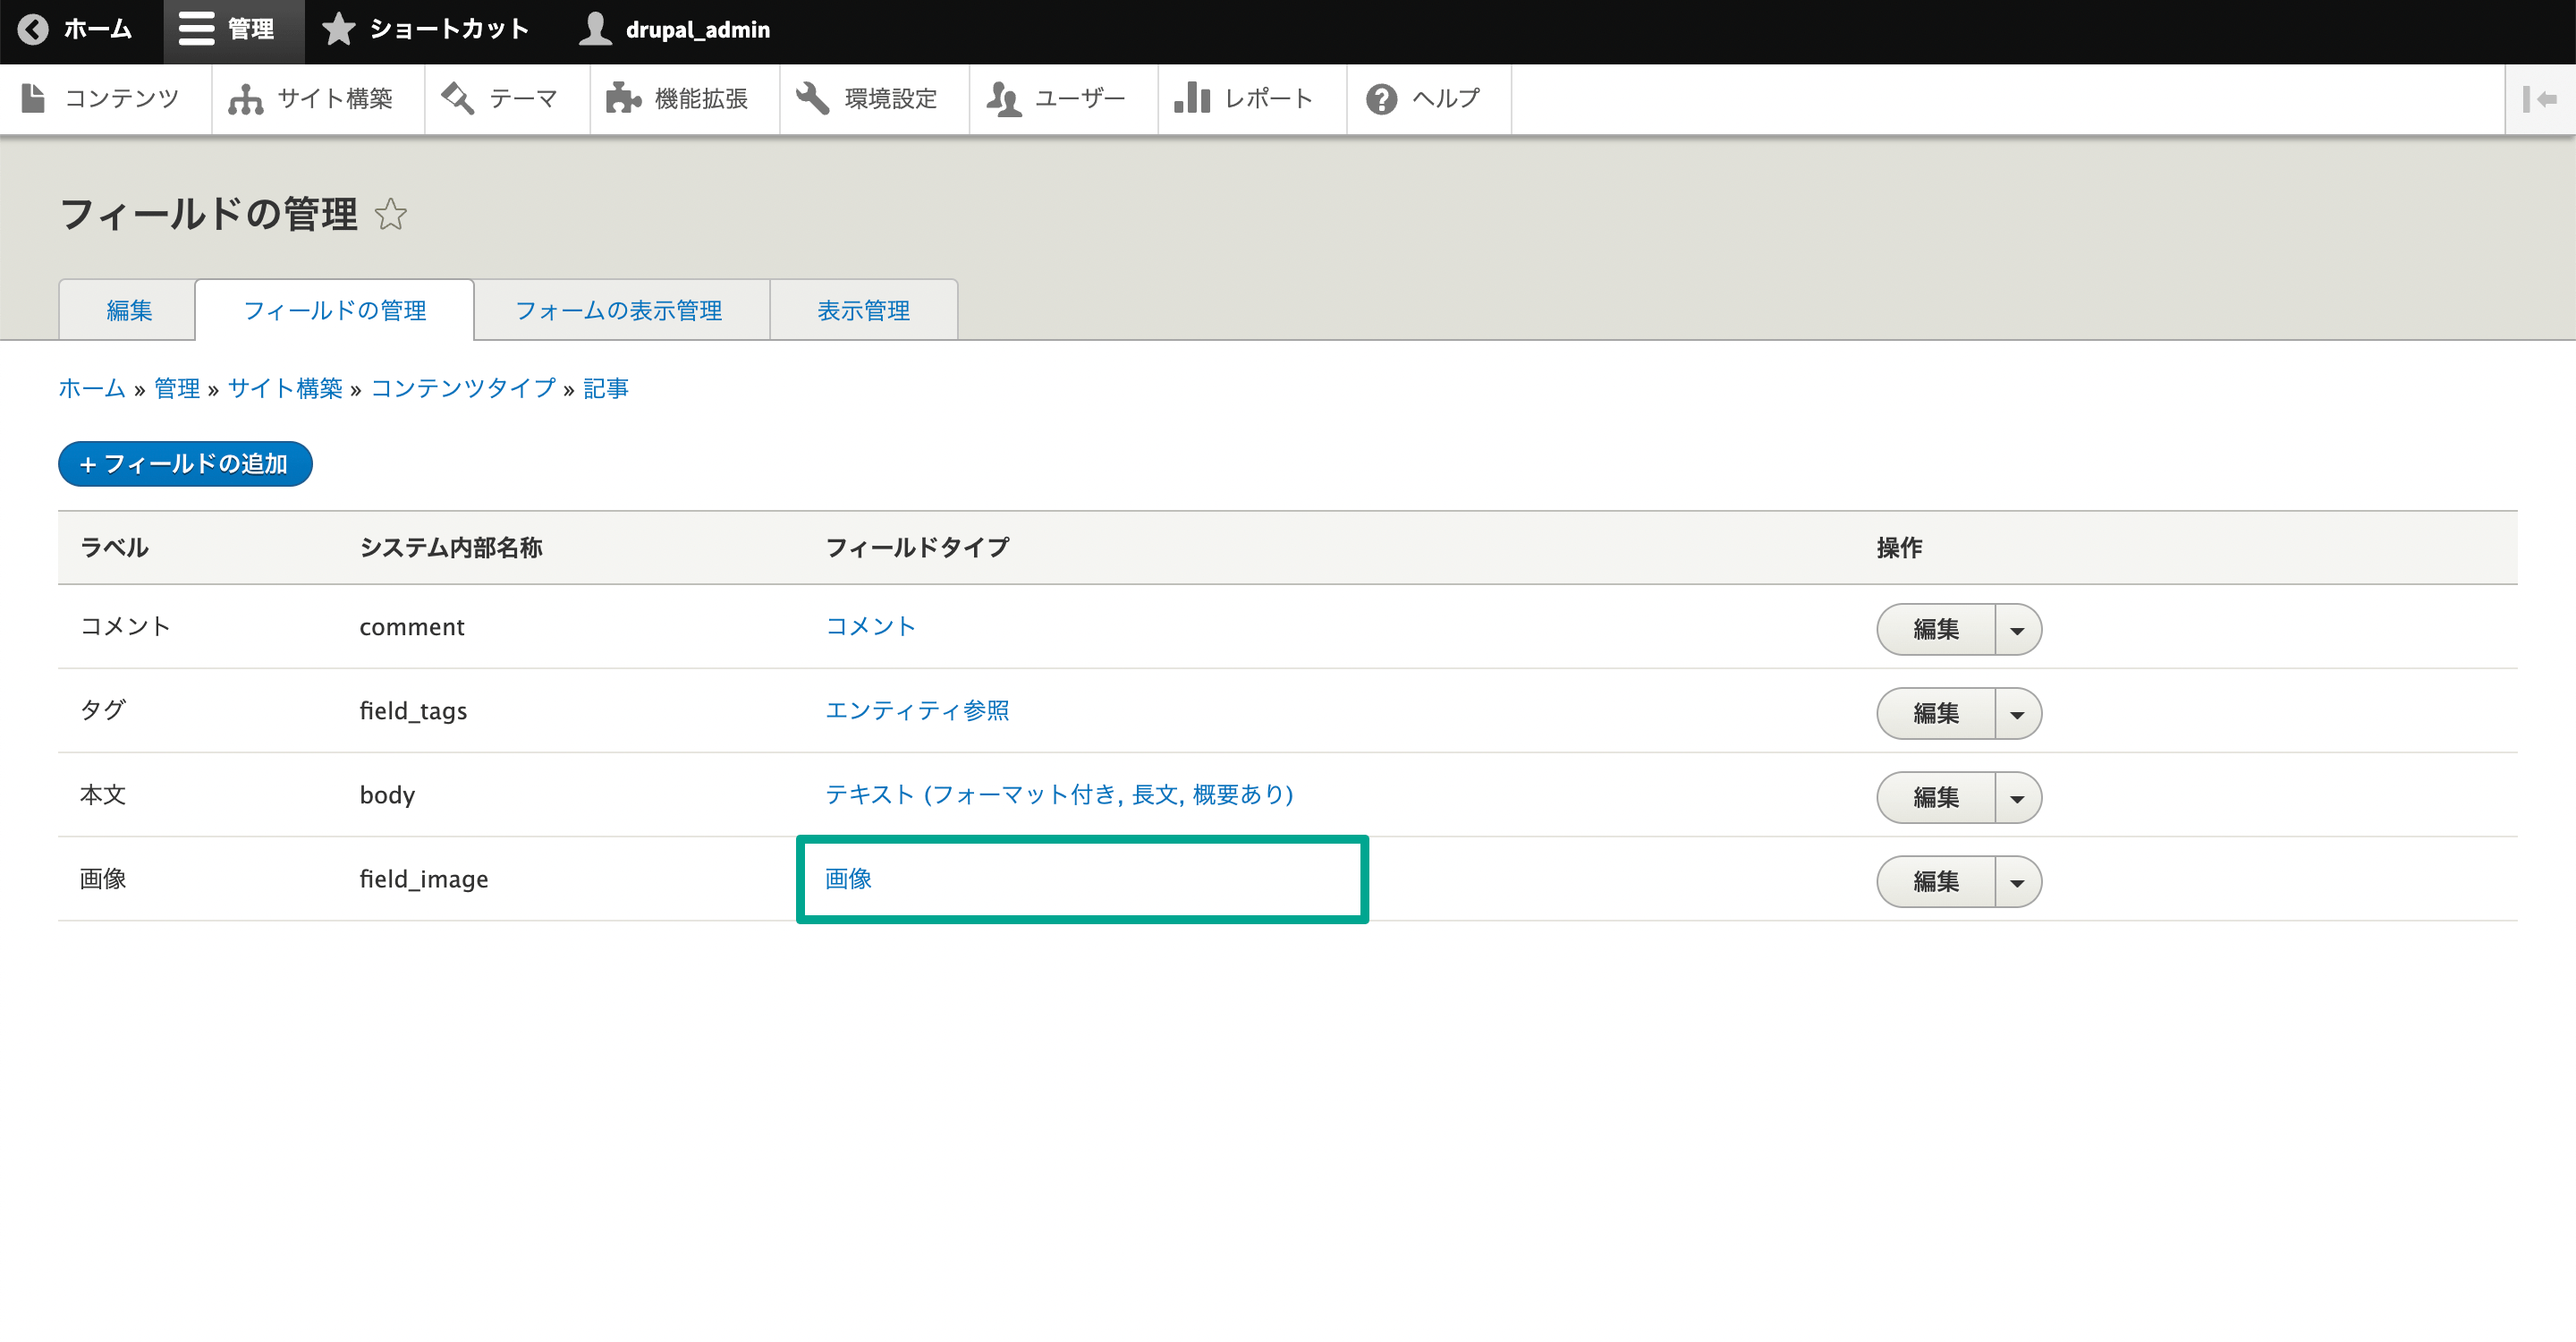Viewport: 2576px width, 1342px height.
Task: Click the 機能拡張 puzzle icon
Action: tap(623, 99)
